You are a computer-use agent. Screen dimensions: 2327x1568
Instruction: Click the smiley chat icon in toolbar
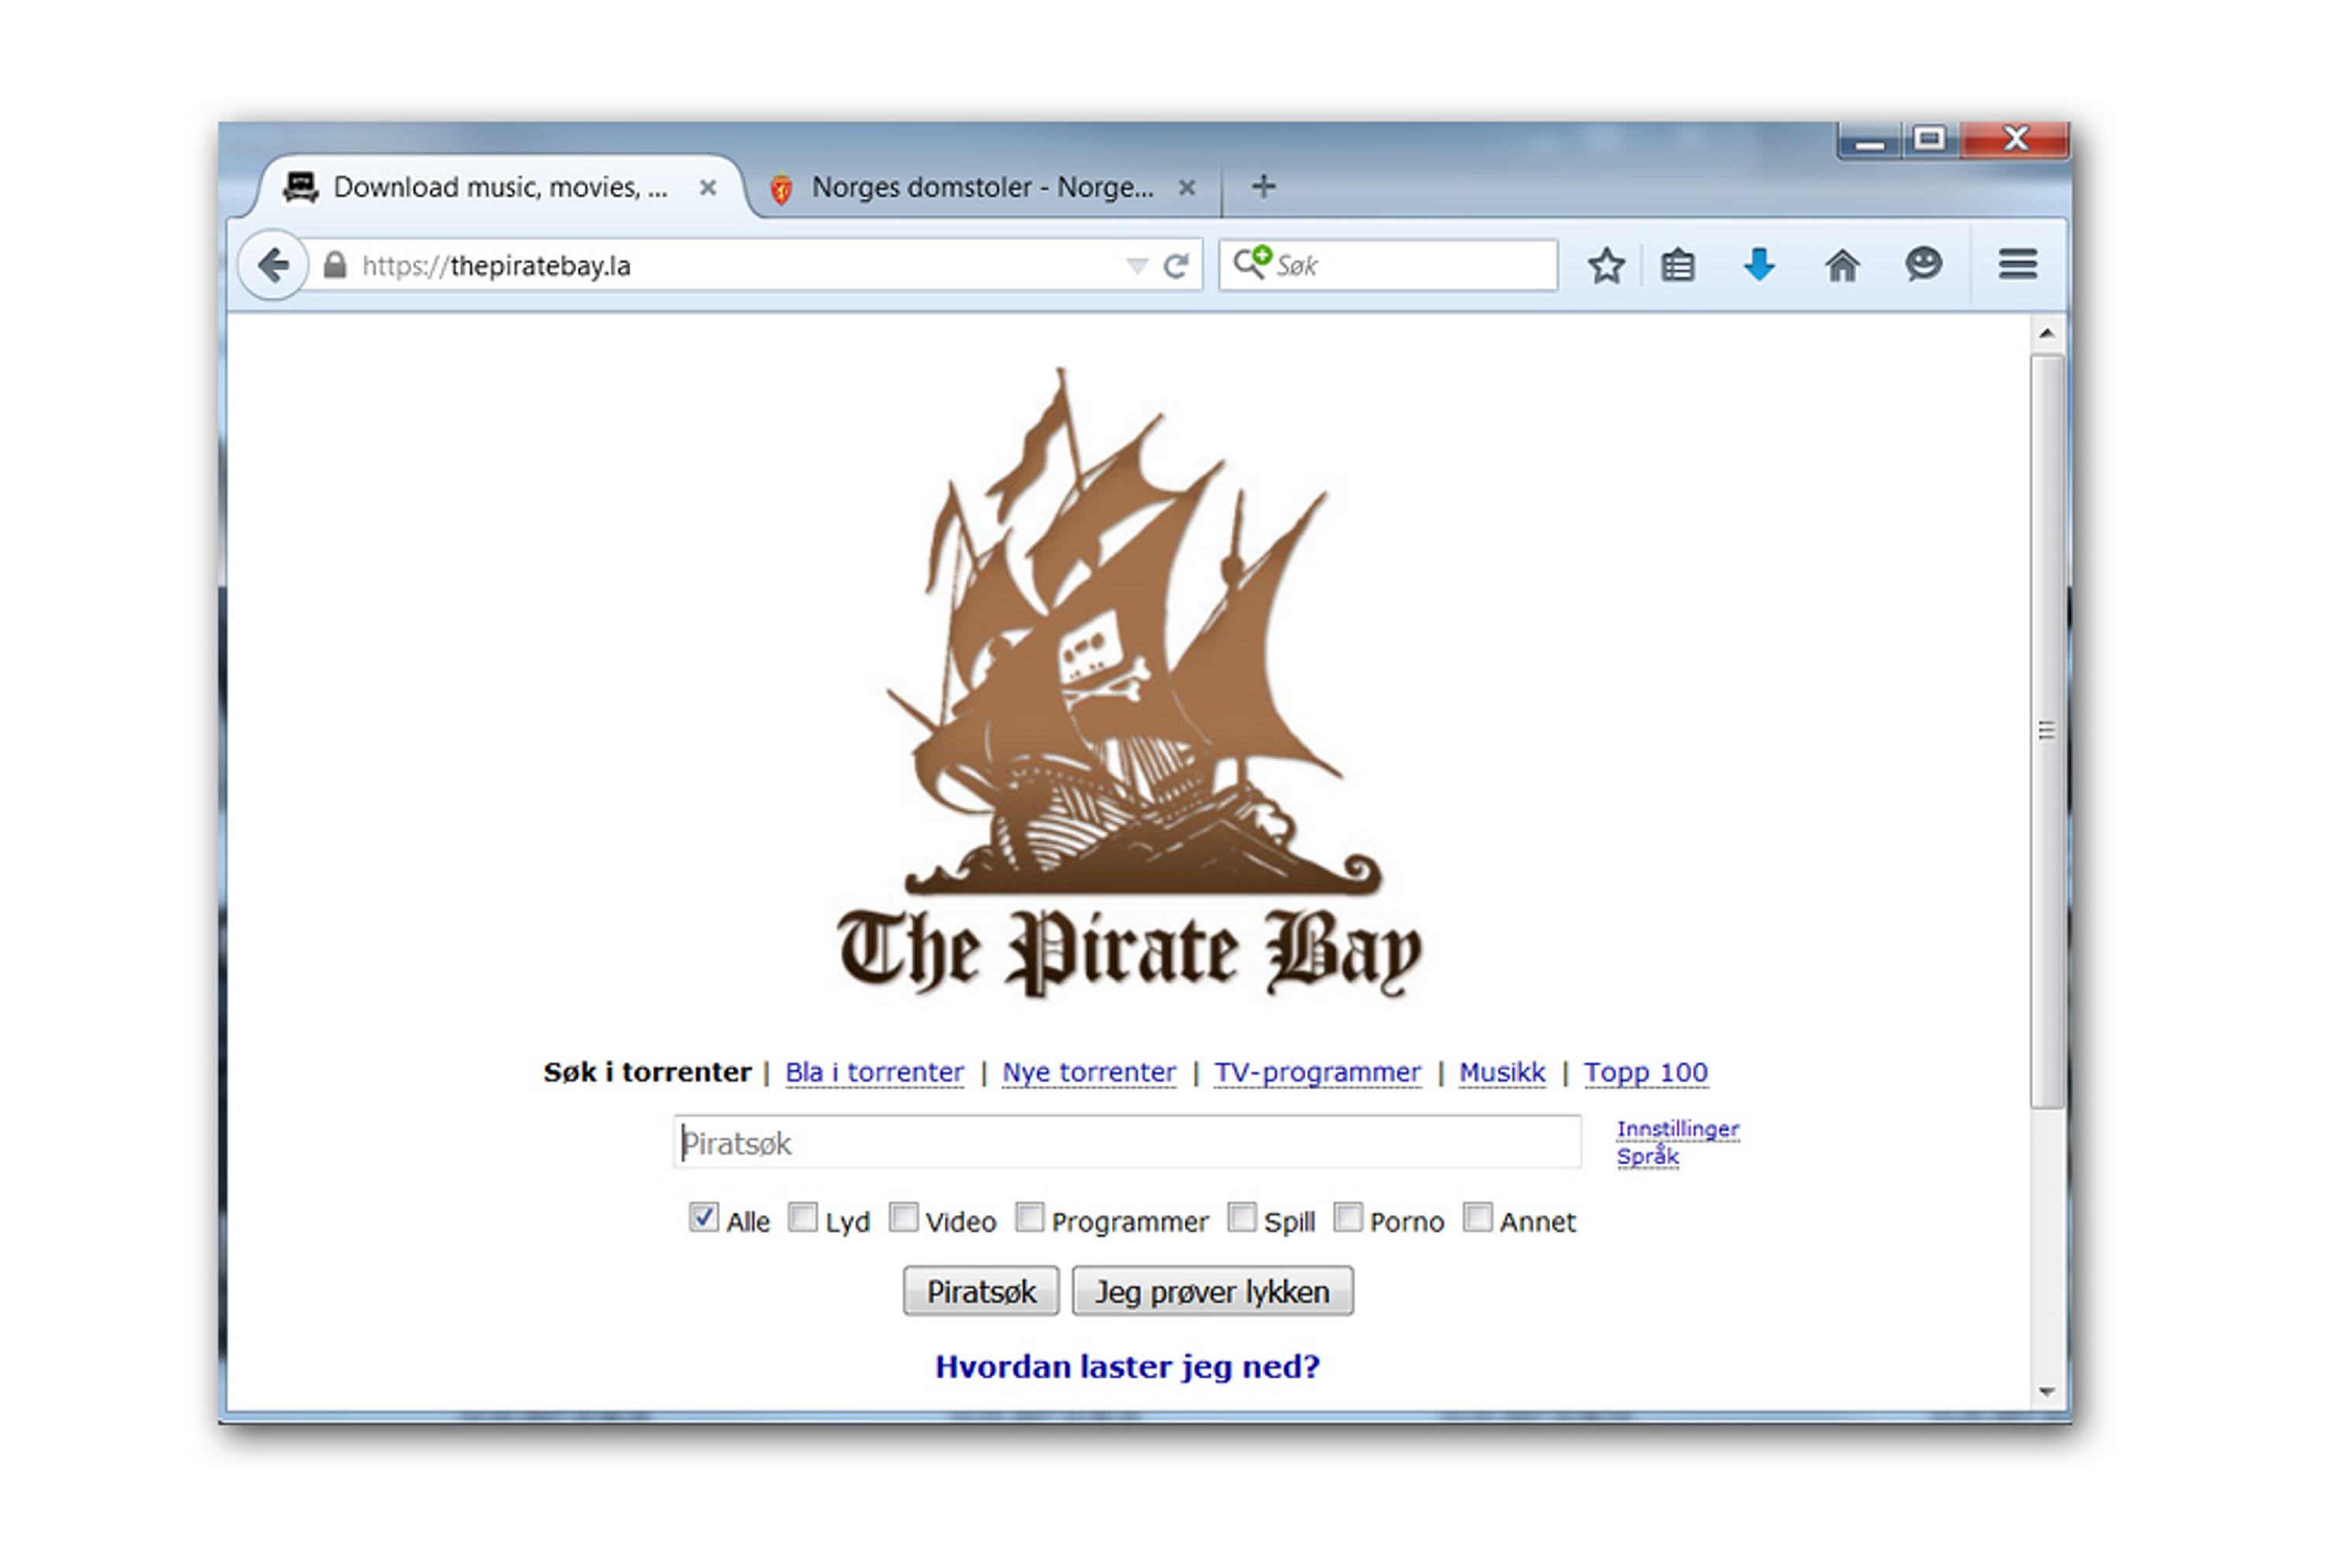[1923, 264]
